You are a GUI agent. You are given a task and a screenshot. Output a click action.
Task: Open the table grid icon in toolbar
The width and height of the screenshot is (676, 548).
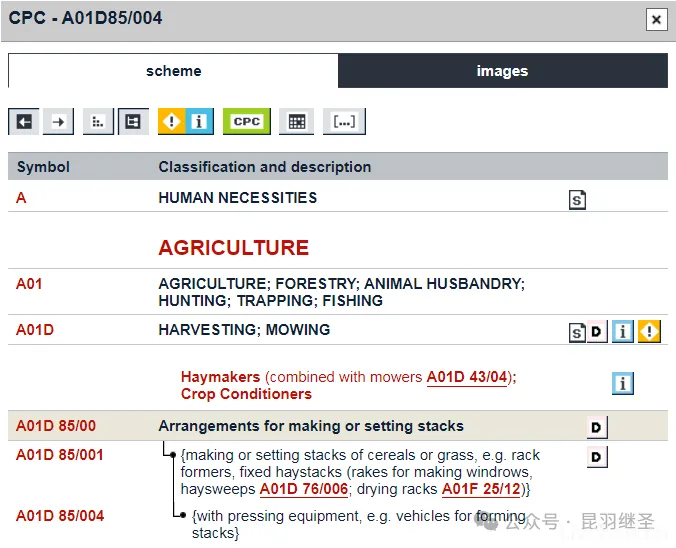pyautogui.click(x=296, y=121)
